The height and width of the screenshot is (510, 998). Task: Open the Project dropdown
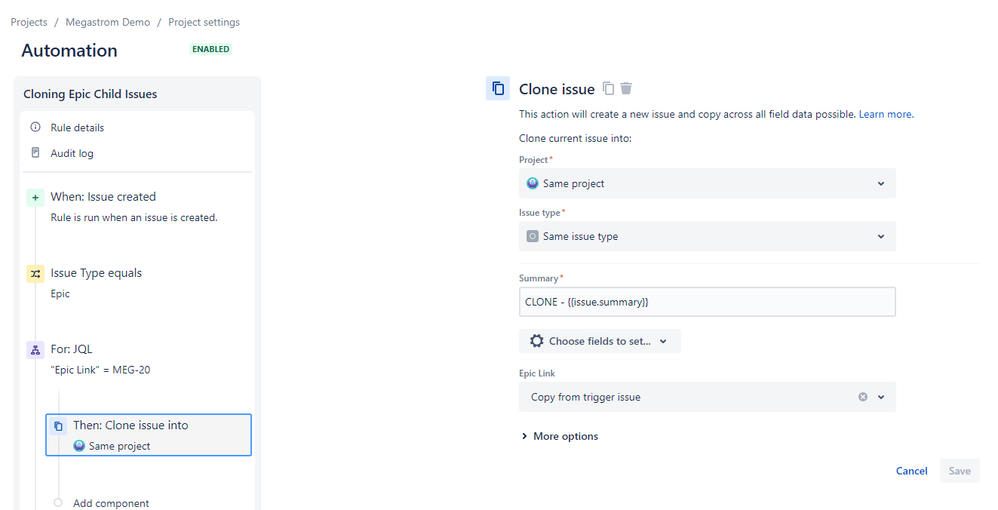pyautogui.click(x=707, y=183)
